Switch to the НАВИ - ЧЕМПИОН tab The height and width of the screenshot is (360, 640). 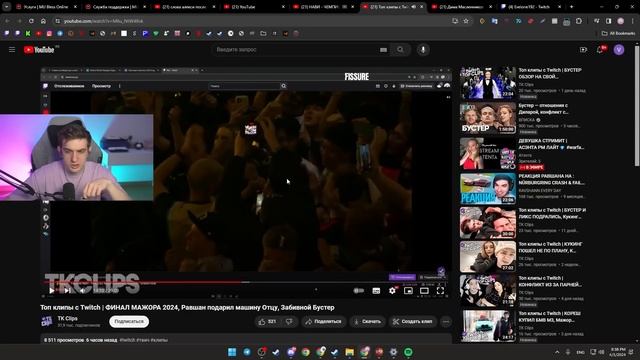pos(324,7)
